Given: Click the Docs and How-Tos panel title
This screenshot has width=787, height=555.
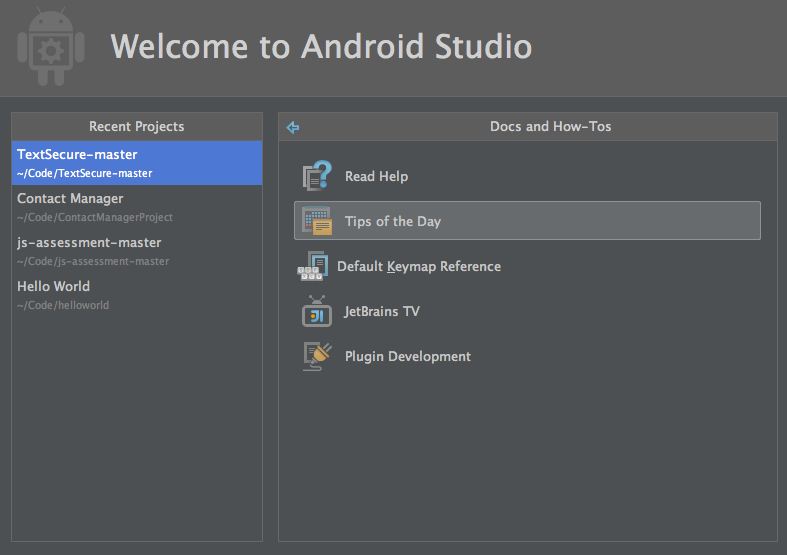Looking at the screenshot, I should (550, 127).
